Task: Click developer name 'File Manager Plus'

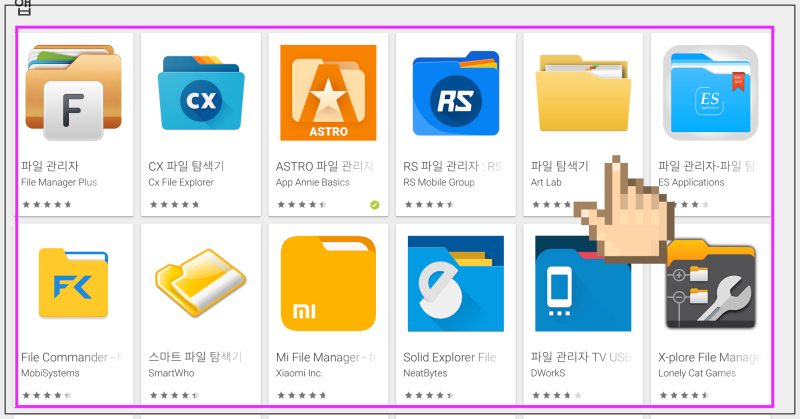Action: coord(59,182)
